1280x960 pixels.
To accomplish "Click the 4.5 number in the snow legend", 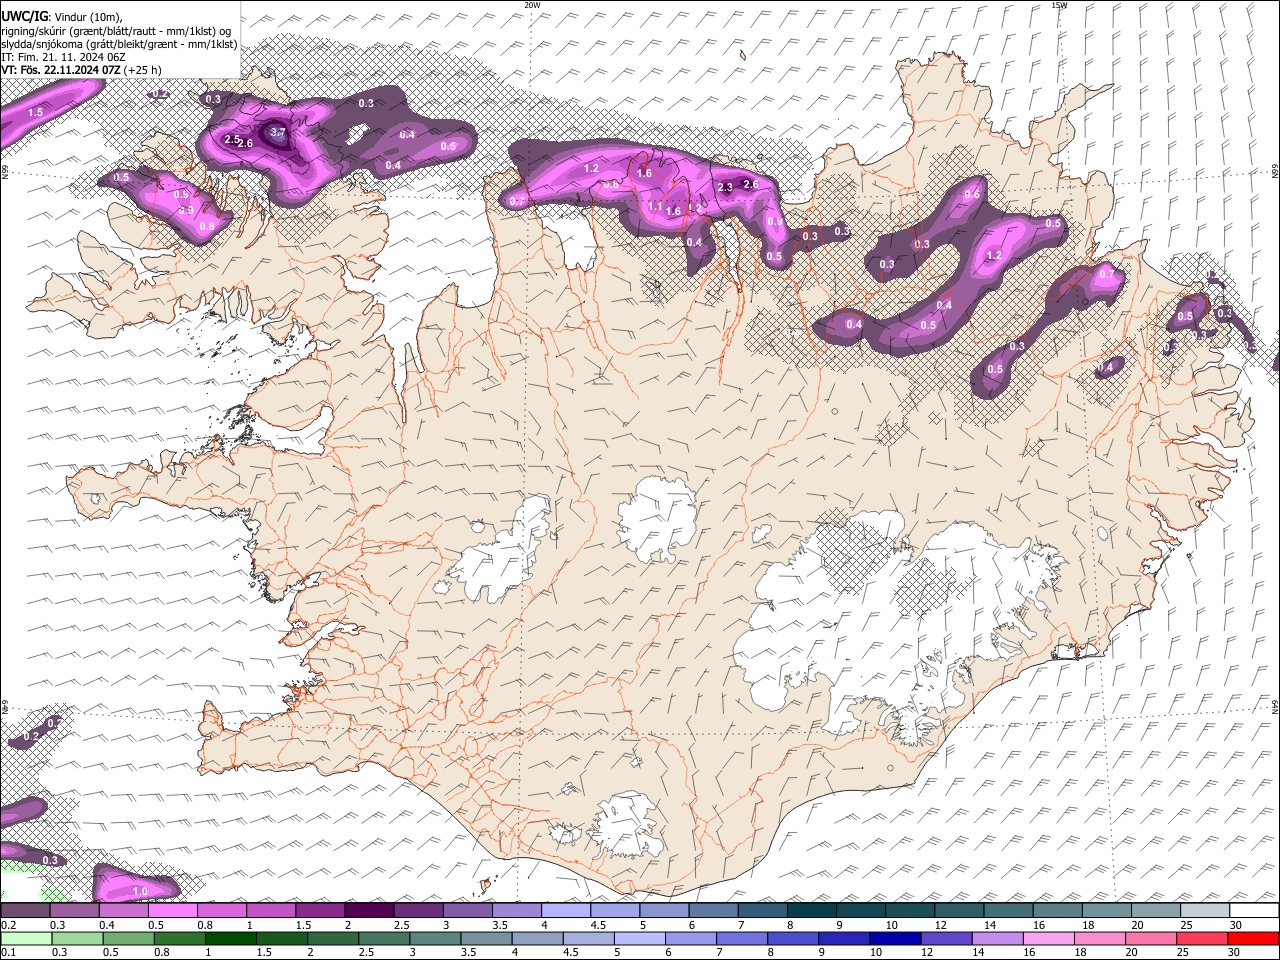I will pyautogui.click(x=598, y=925).
